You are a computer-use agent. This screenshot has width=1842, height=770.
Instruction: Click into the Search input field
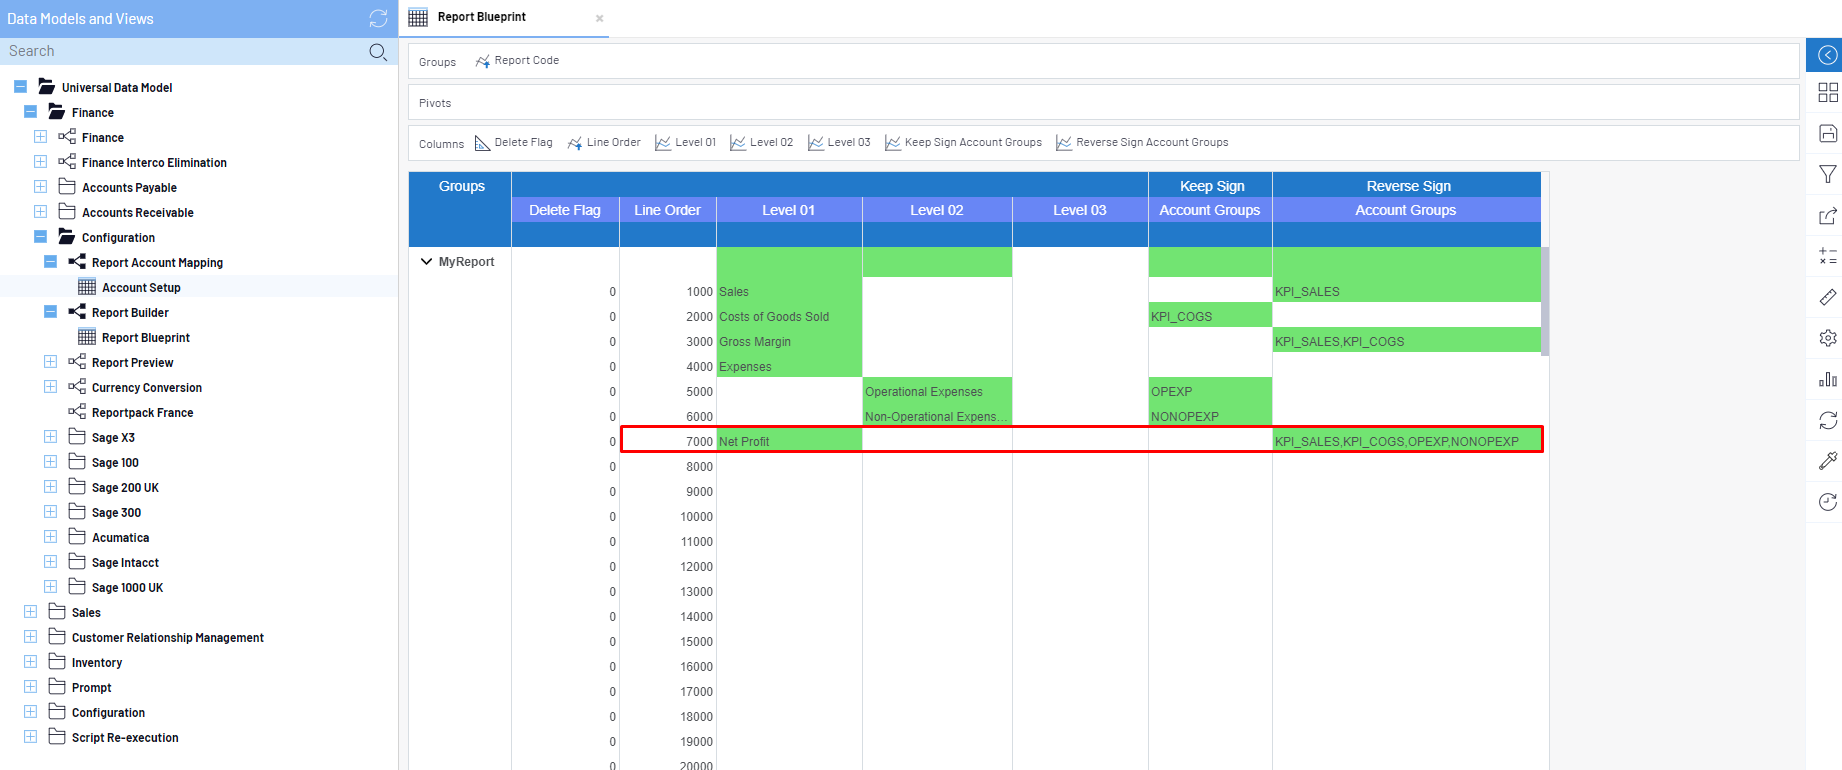click(180, 52)
